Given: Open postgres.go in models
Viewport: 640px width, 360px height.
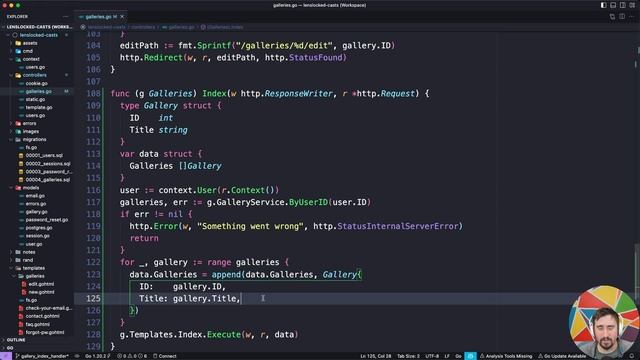Looking at the screenshot, I should pyautogui.click(x=39, y=228).
